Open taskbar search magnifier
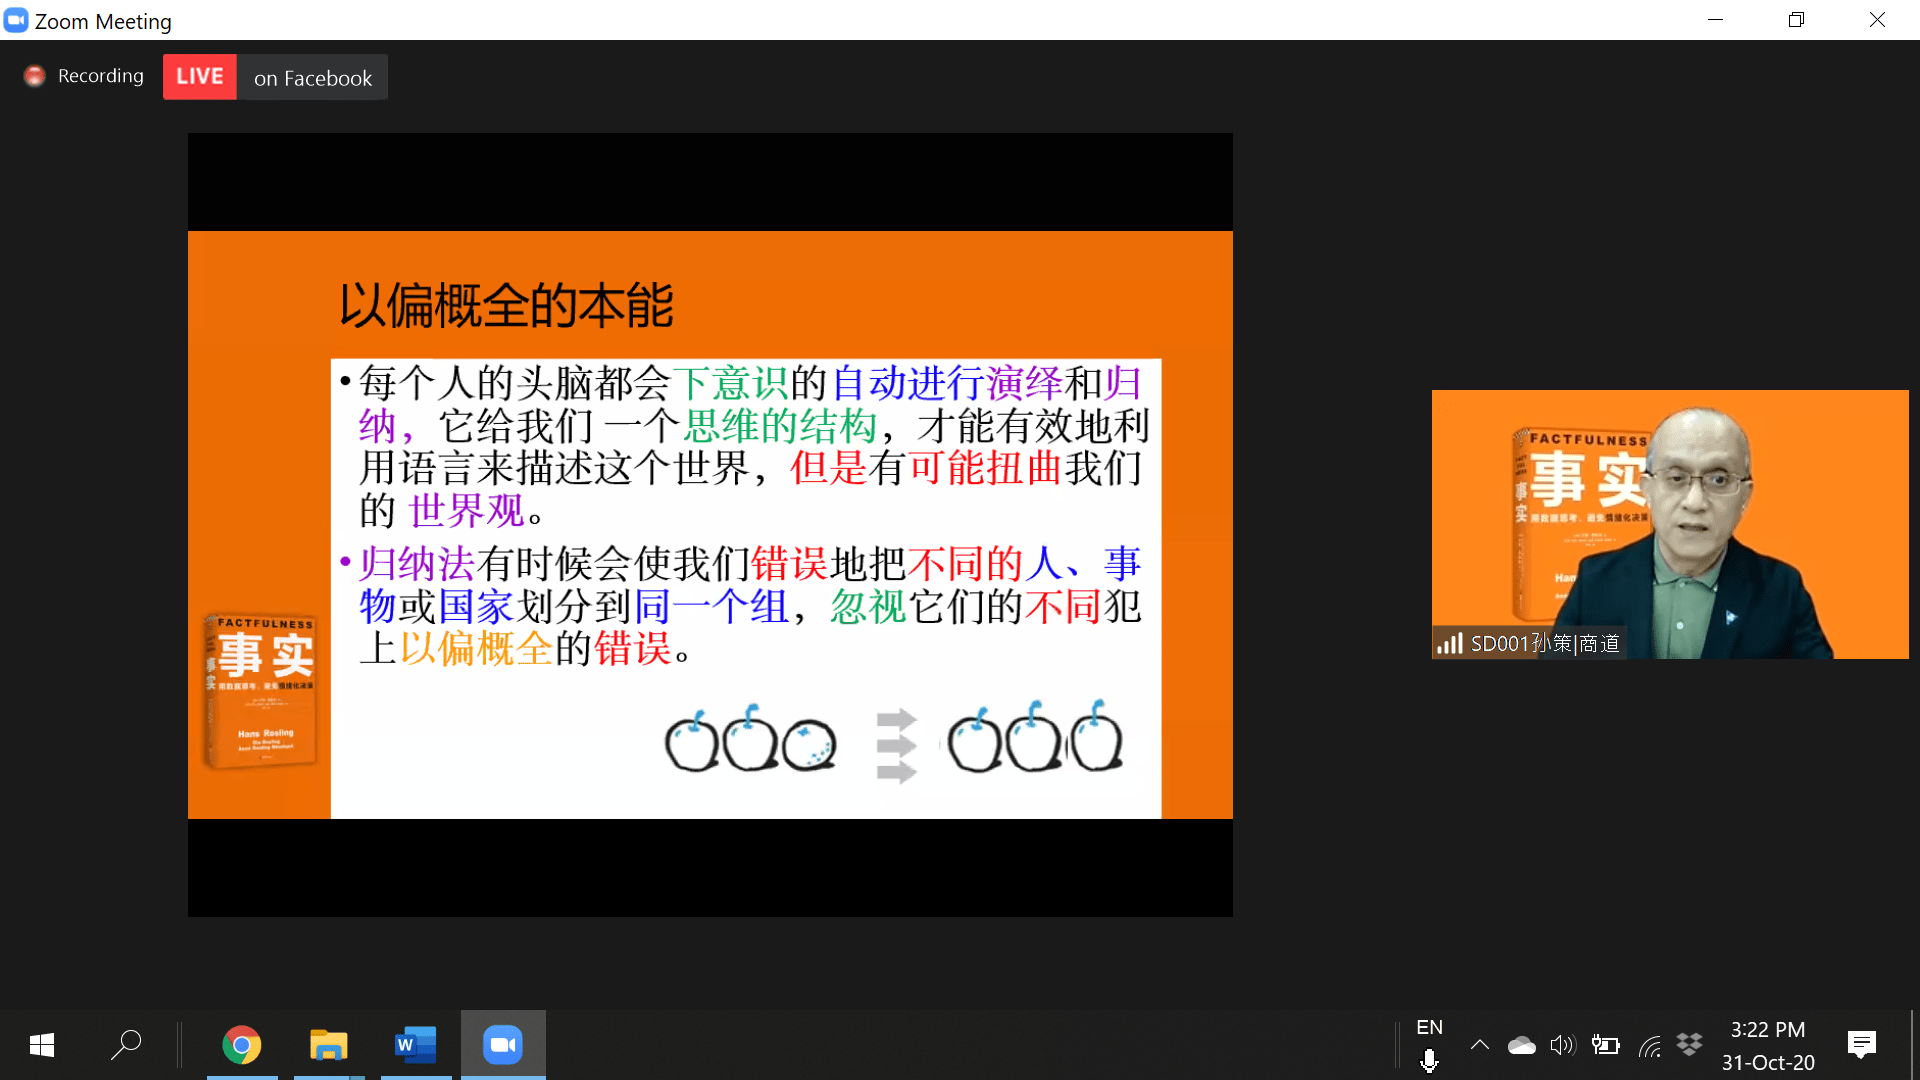 coord(126,1045)
